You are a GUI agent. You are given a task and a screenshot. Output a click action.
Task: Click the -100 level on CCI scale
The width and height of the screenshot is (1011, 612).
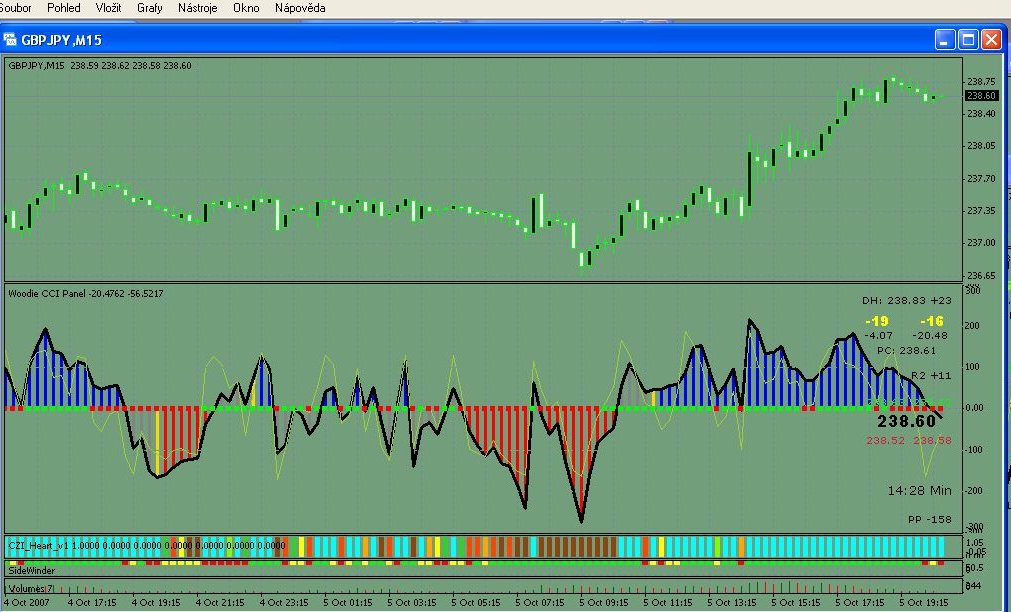coord(972,449)
